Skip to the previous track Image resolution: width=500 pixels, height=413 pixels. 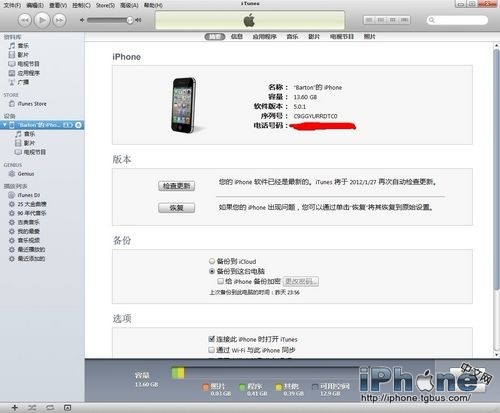[x=25, y=20]
